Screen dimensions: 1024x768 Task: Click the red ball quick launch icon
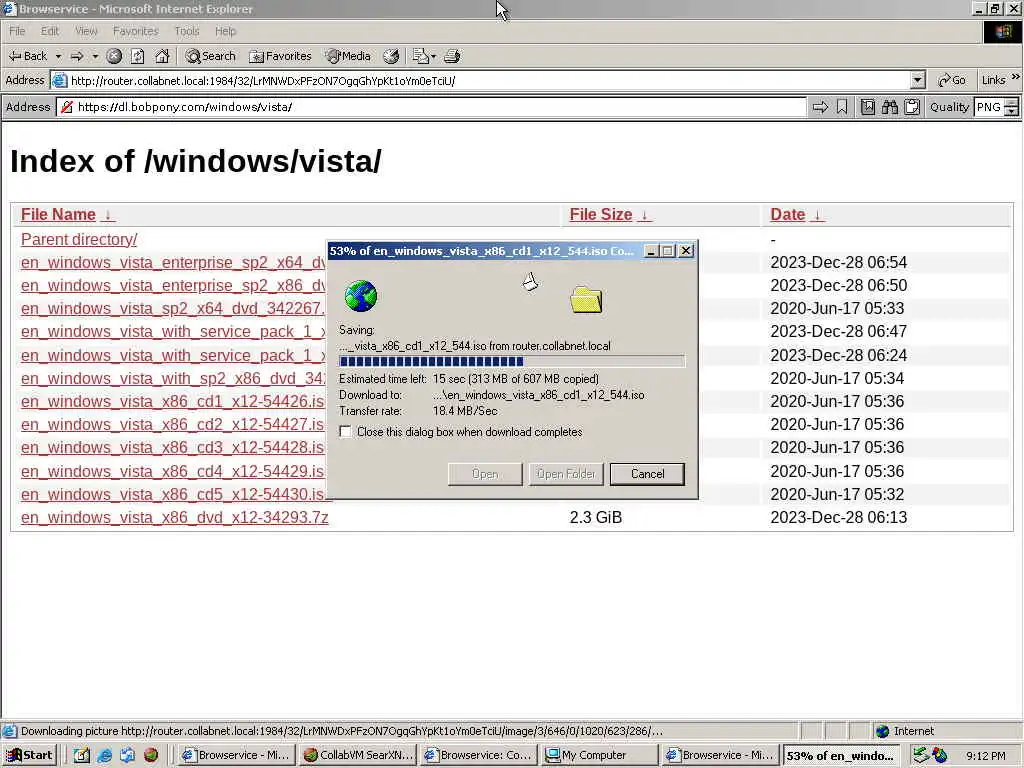[151, 755]
